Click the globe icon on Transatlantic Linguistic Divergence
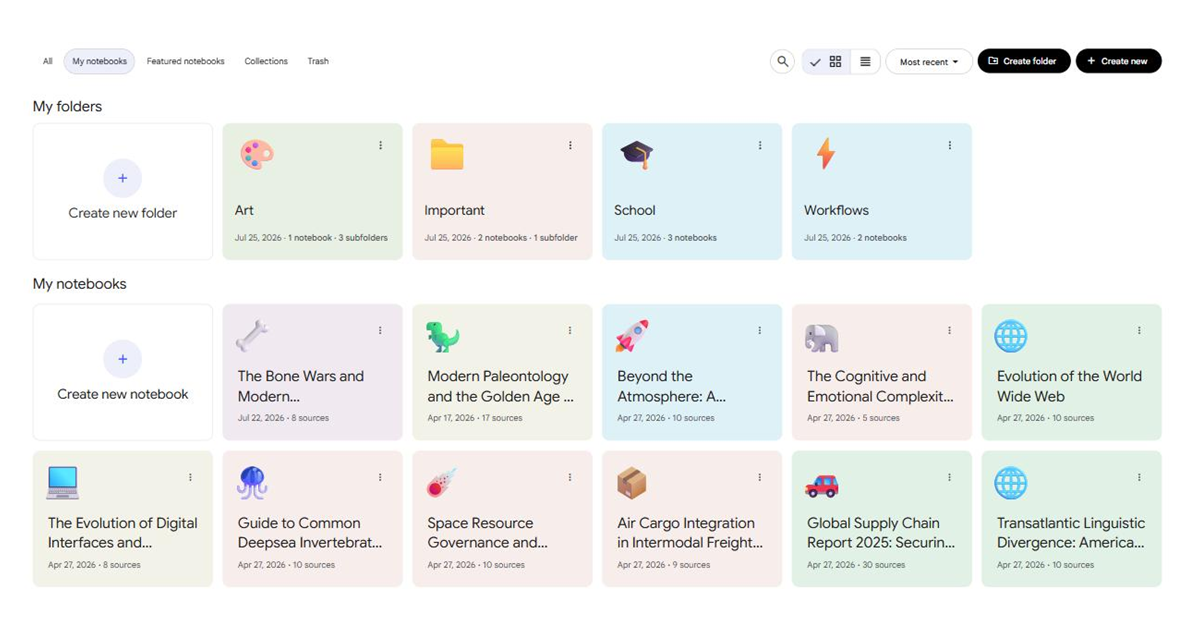The height and width of the screenshot is (630, 1200). point(1011,483)
